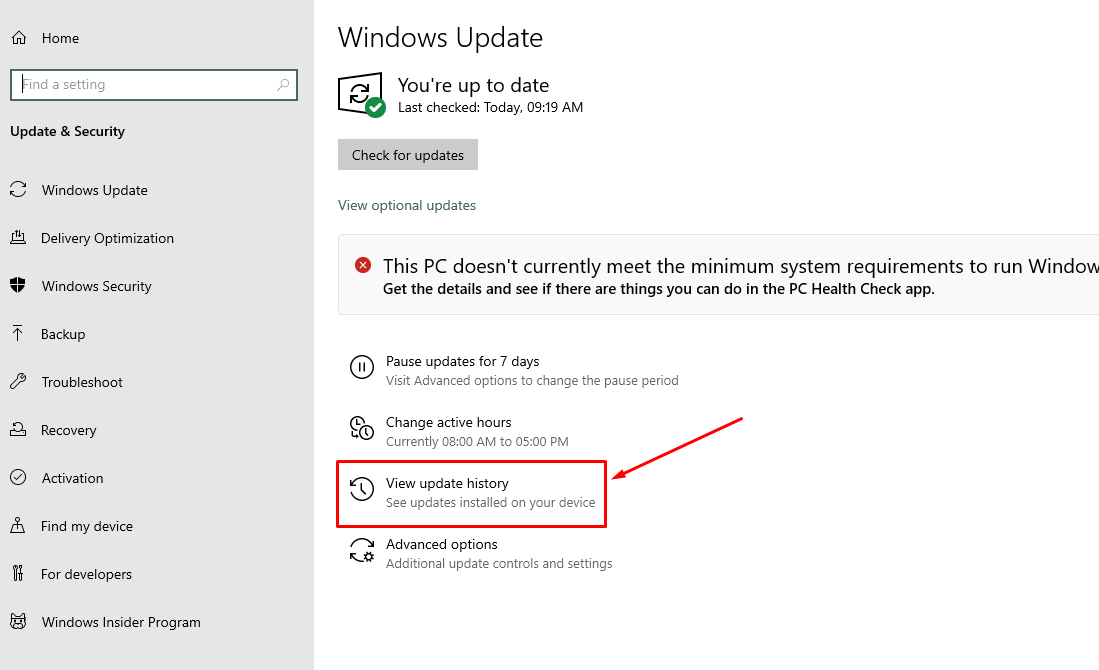Click the Activation checkmark circle icon
Screen dimensions: 1099x670
[x=18, y=477]
